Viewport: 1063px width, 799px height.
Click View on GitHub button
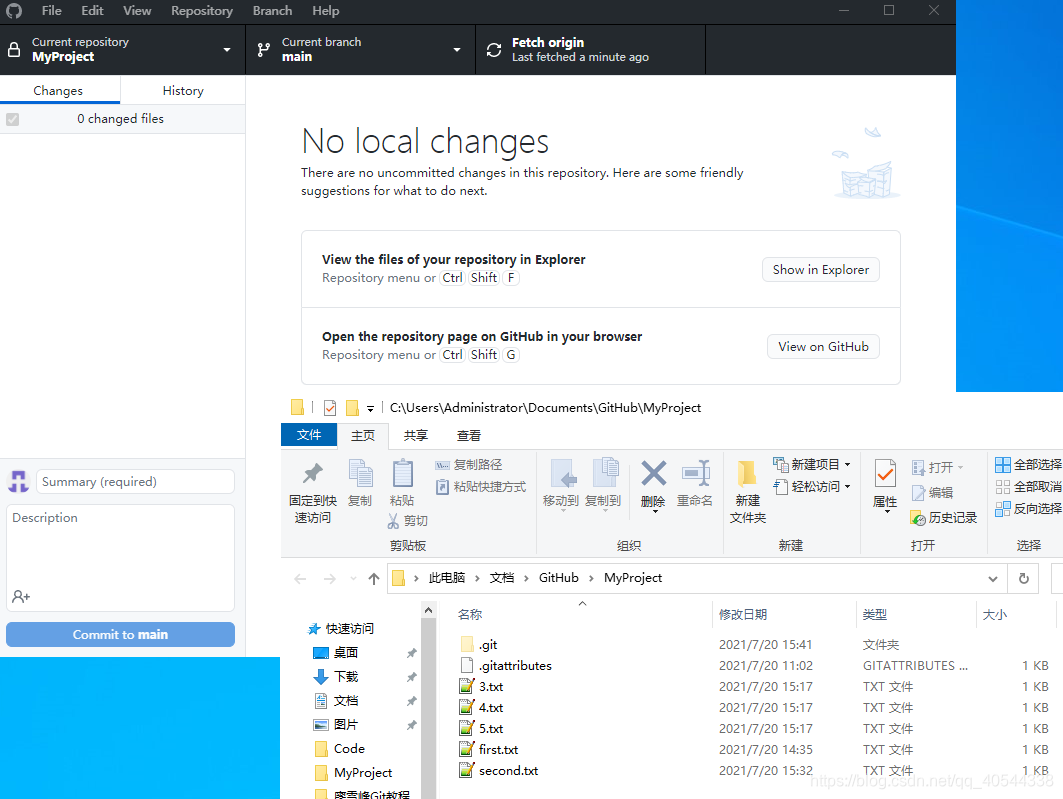click(x=823, y=346)
